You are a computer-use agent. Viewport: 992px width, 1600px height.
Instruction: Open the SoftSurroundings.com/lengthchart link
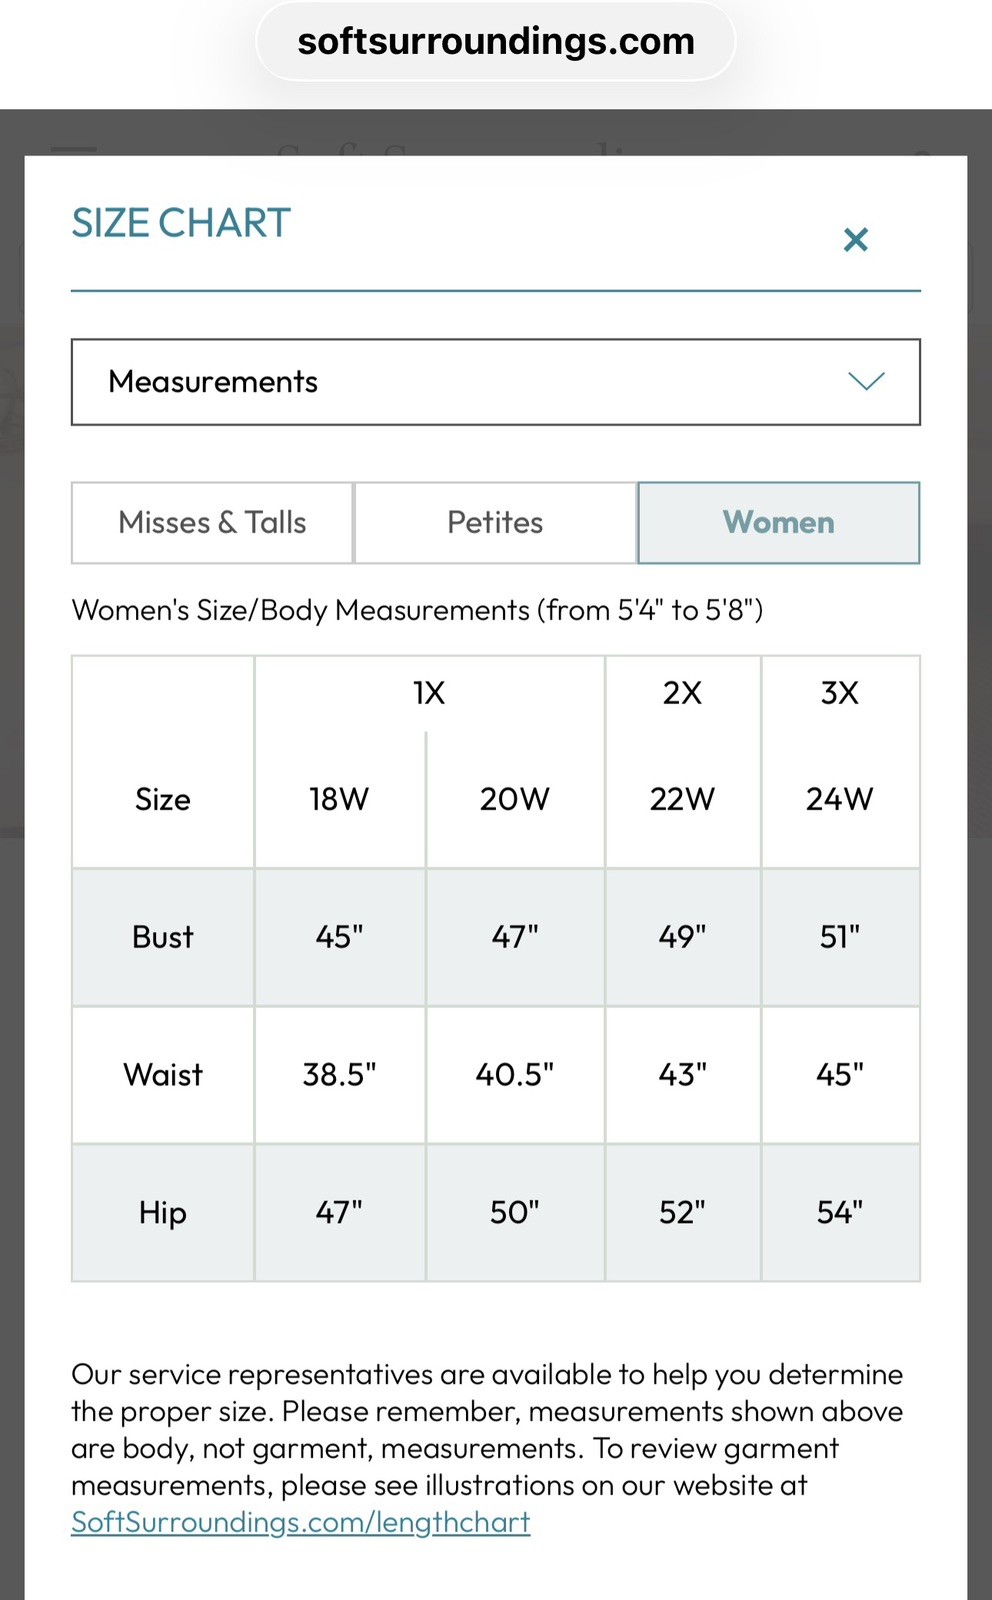(300, 1522)
